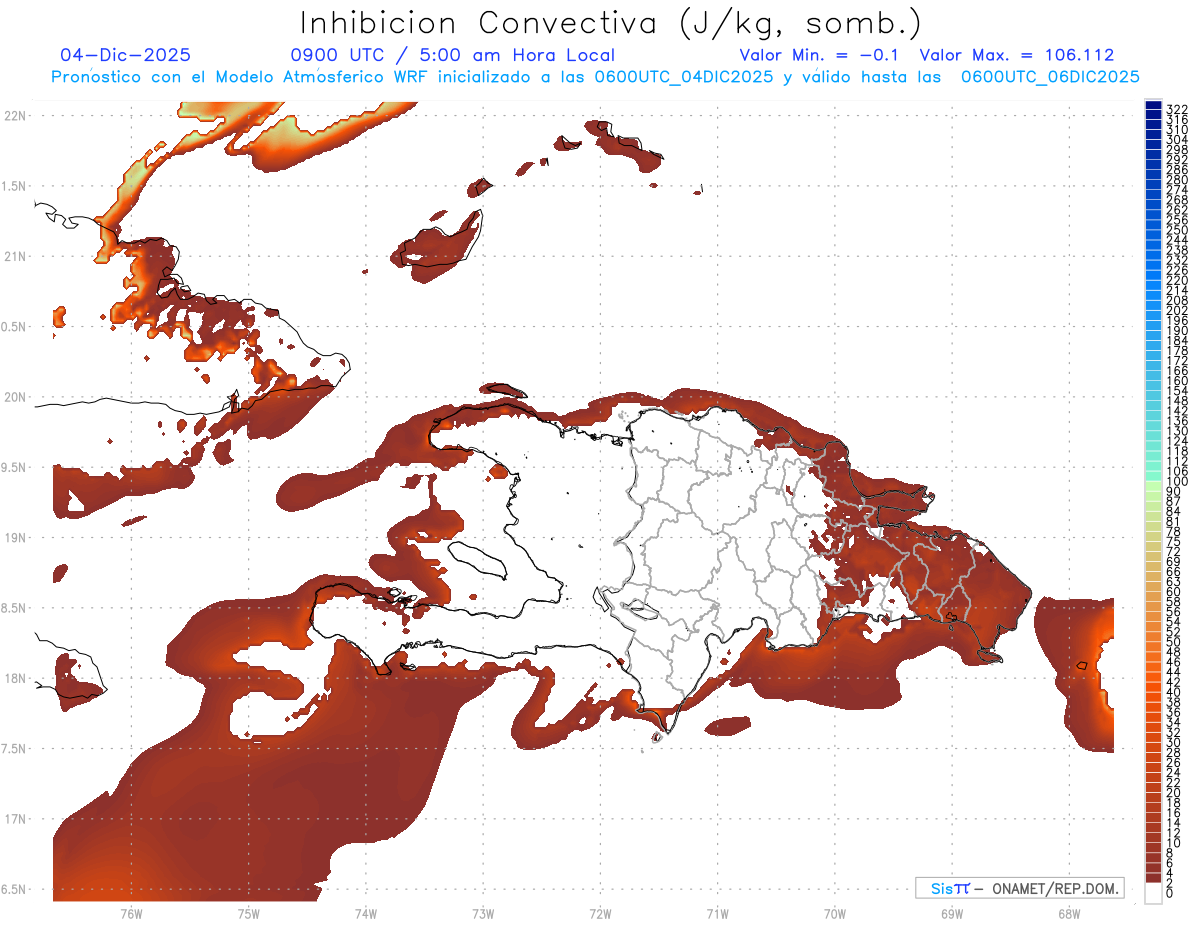This screenshot has width=1200, height=927.
Task: Click the "69W" longitude label
Action: point(952,912)
